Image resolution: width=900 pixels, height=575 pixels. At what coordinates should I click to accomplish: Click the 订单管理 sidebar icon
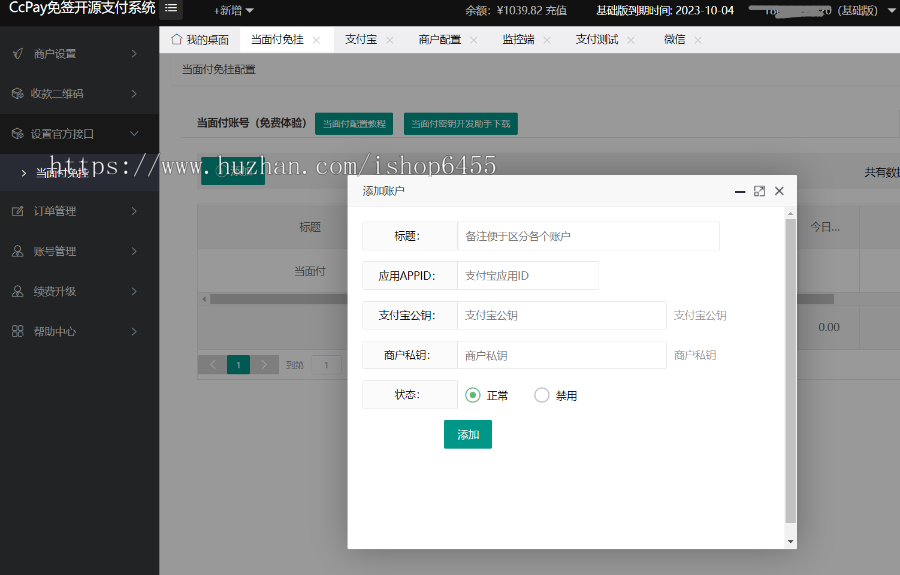(x=17, y=211)
